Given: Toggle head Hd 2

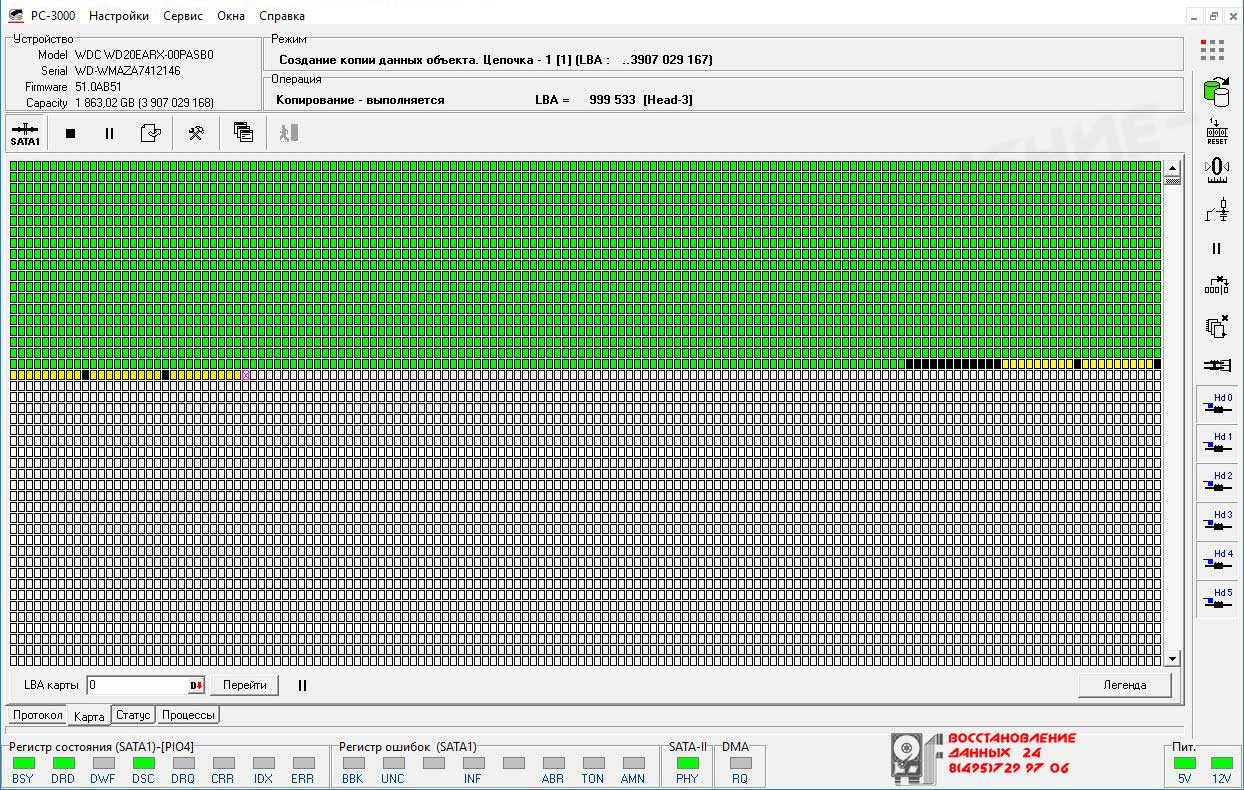Looking at the screenshot, I should coord(1217,483).
